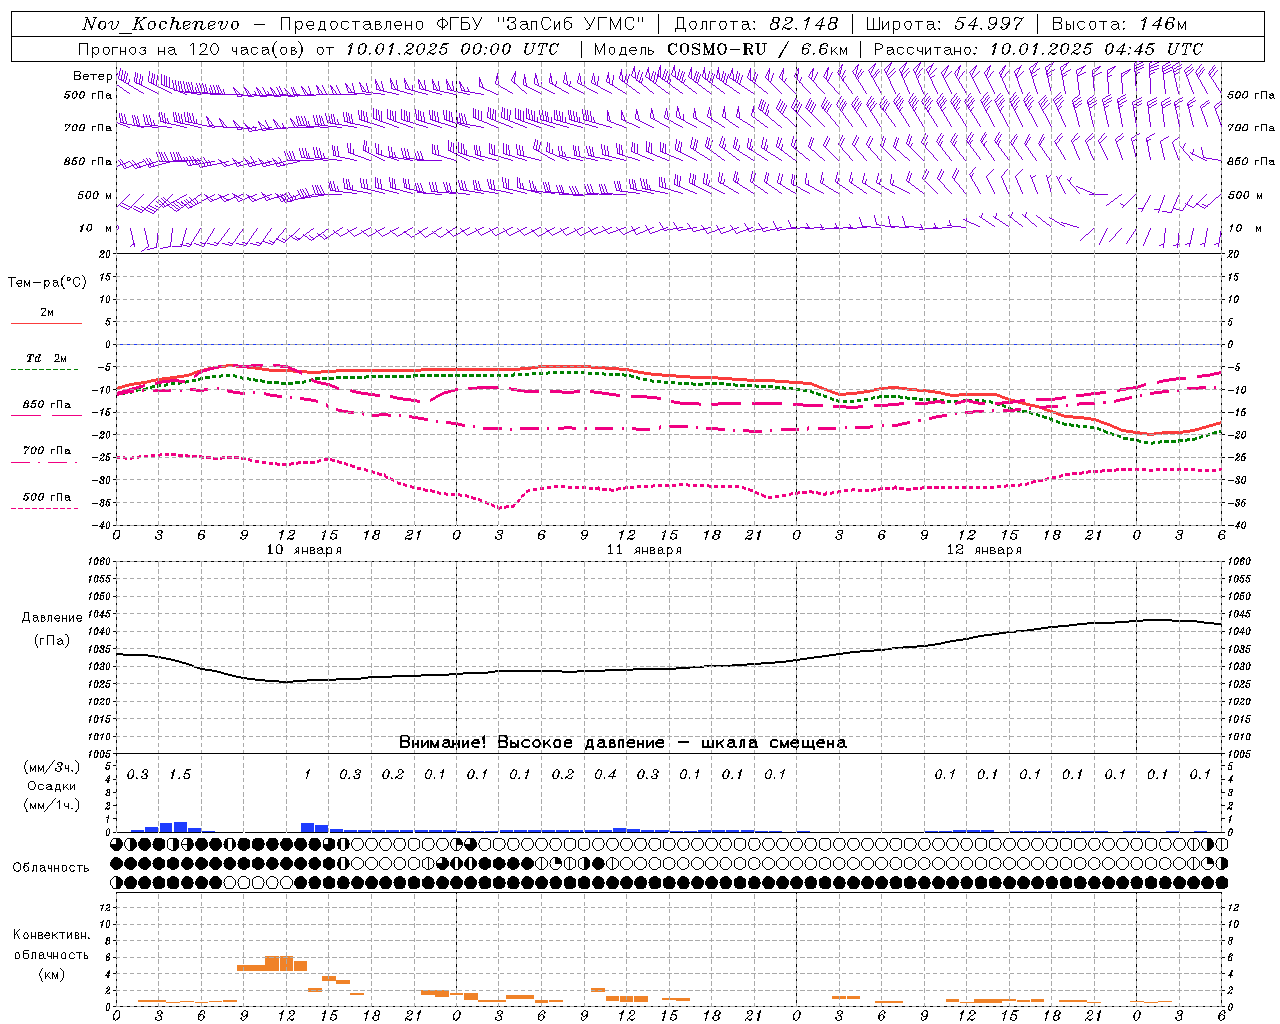
Task: Click the Прогноз на 120 часа(ов) text
Action: 193,49
